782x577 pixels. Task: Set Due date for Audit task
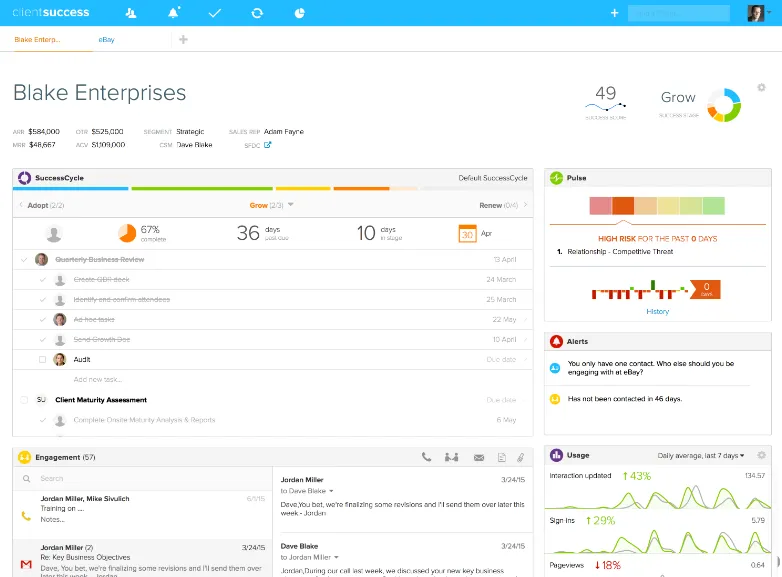click(x=501, y=359)
